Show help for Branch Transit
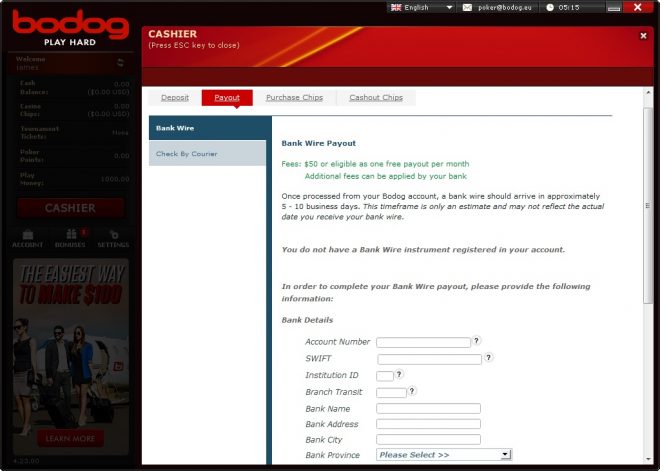The width and height of the screenshot is (660, 471). (x=412, y=391)
